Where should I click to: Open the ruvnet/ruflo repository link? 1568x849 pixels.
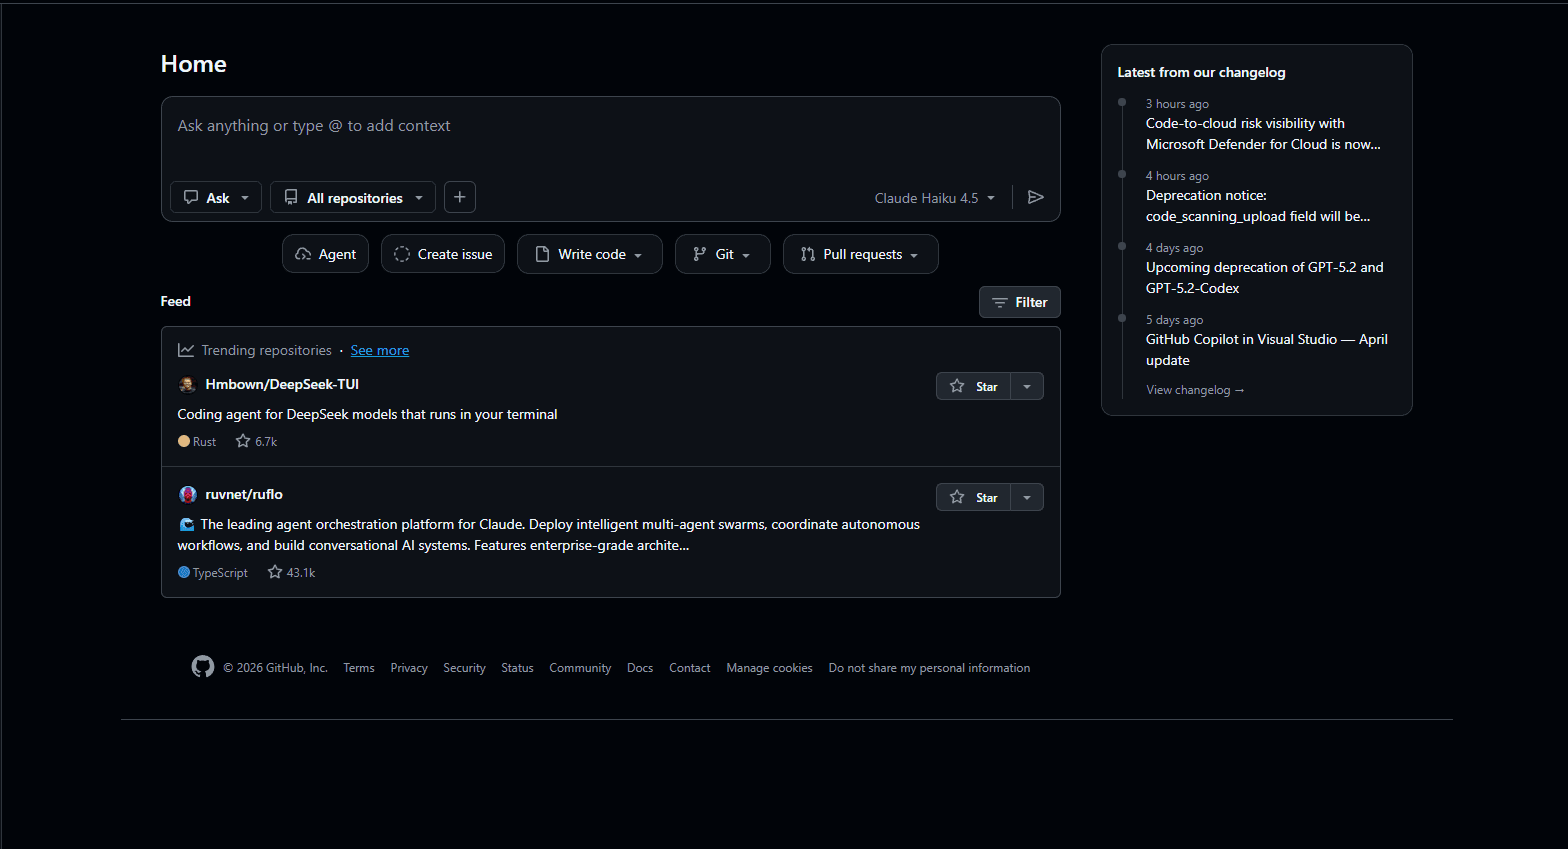[x=244, y=494]
